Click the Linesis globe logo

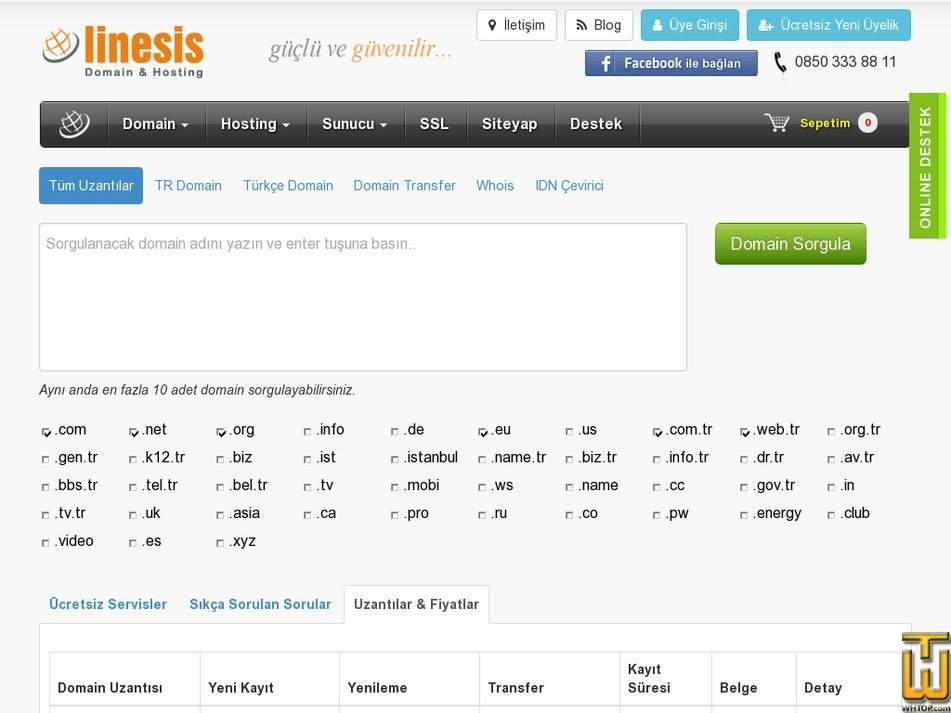60,45
